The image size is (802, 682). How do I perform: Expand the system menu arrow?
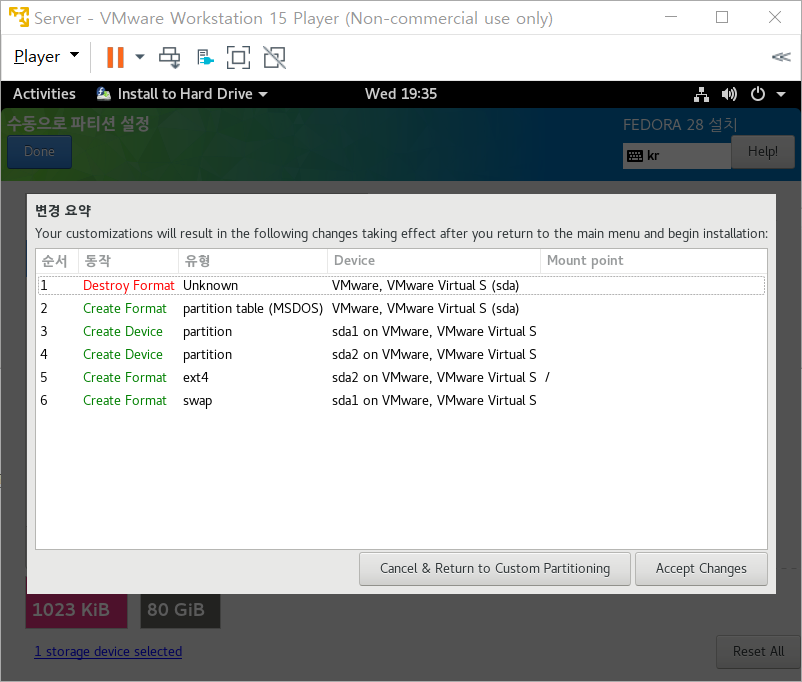tap(781, 94)
